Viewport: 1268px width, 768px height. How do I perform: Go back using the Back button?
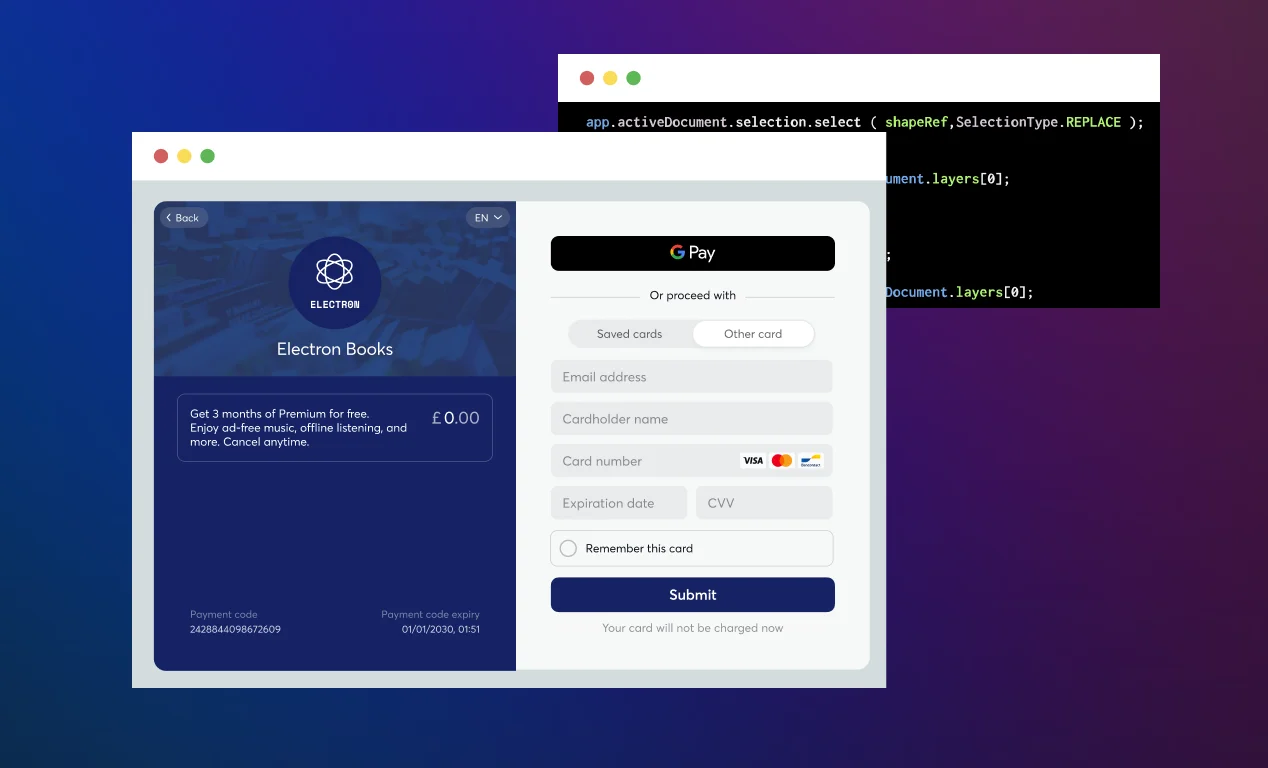coord(184,217)
